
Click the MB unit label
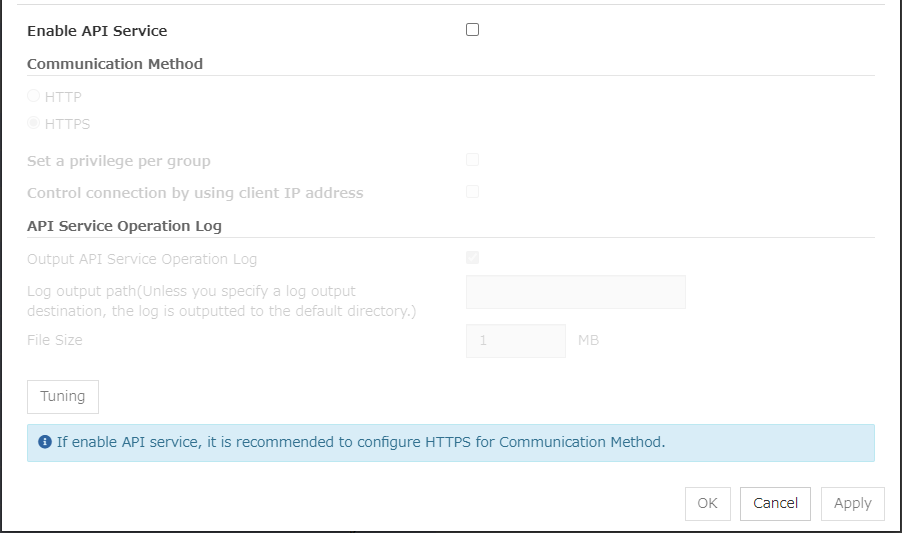tap(588, 341)
